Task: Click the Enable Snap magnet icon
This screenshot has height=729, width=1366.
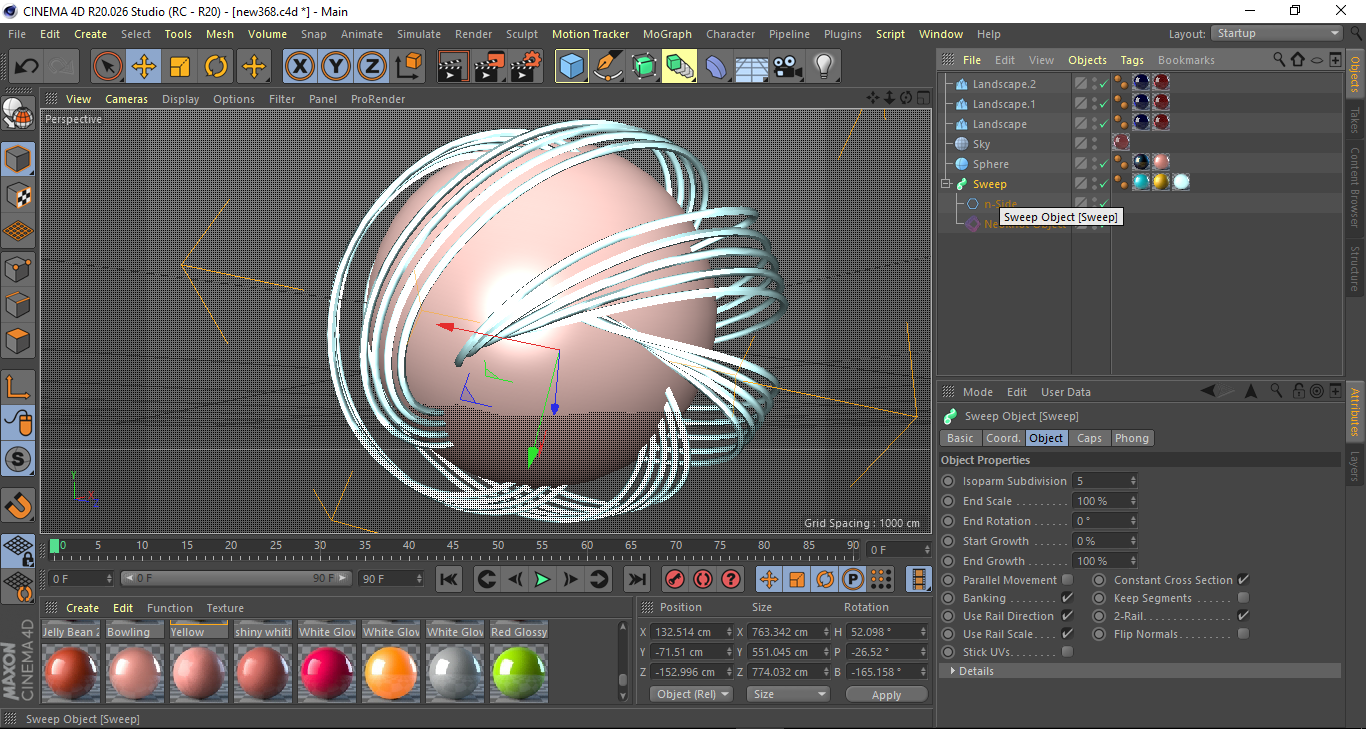Action: (18, 507)
